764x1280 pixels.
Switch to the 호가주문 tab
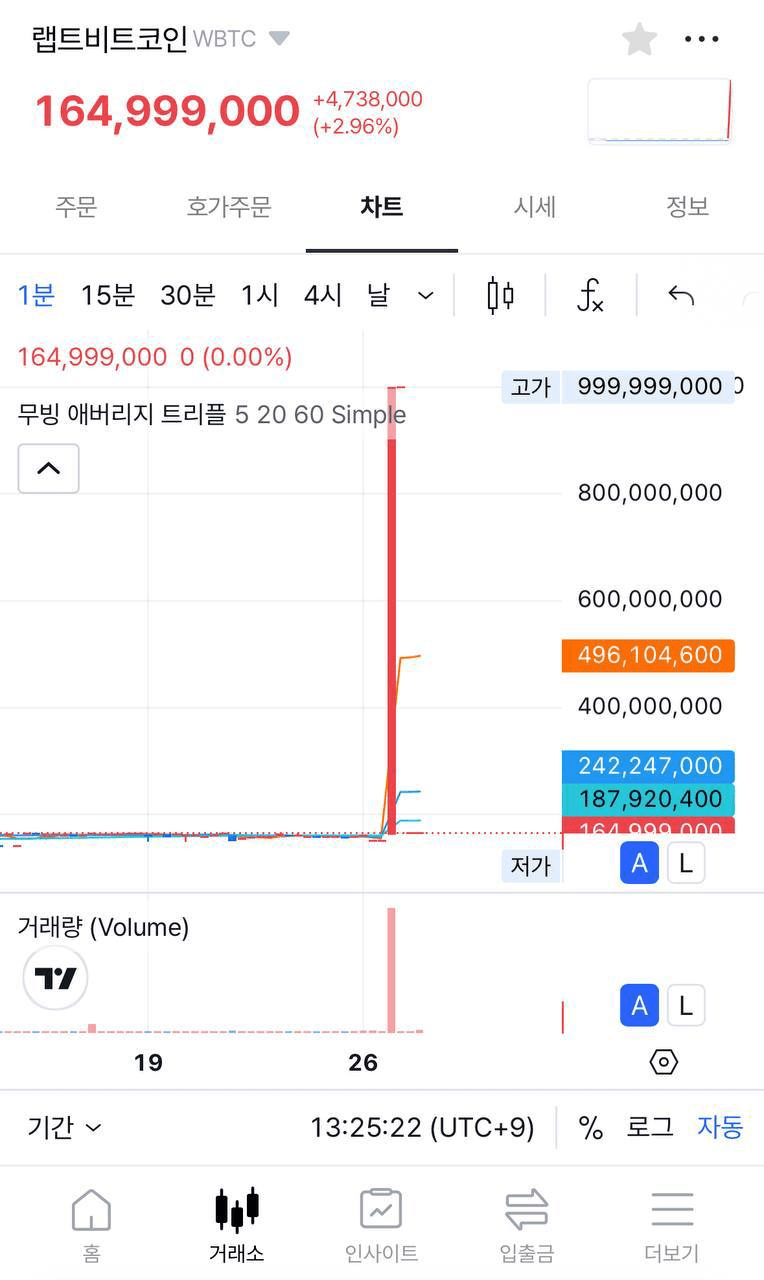229,207
